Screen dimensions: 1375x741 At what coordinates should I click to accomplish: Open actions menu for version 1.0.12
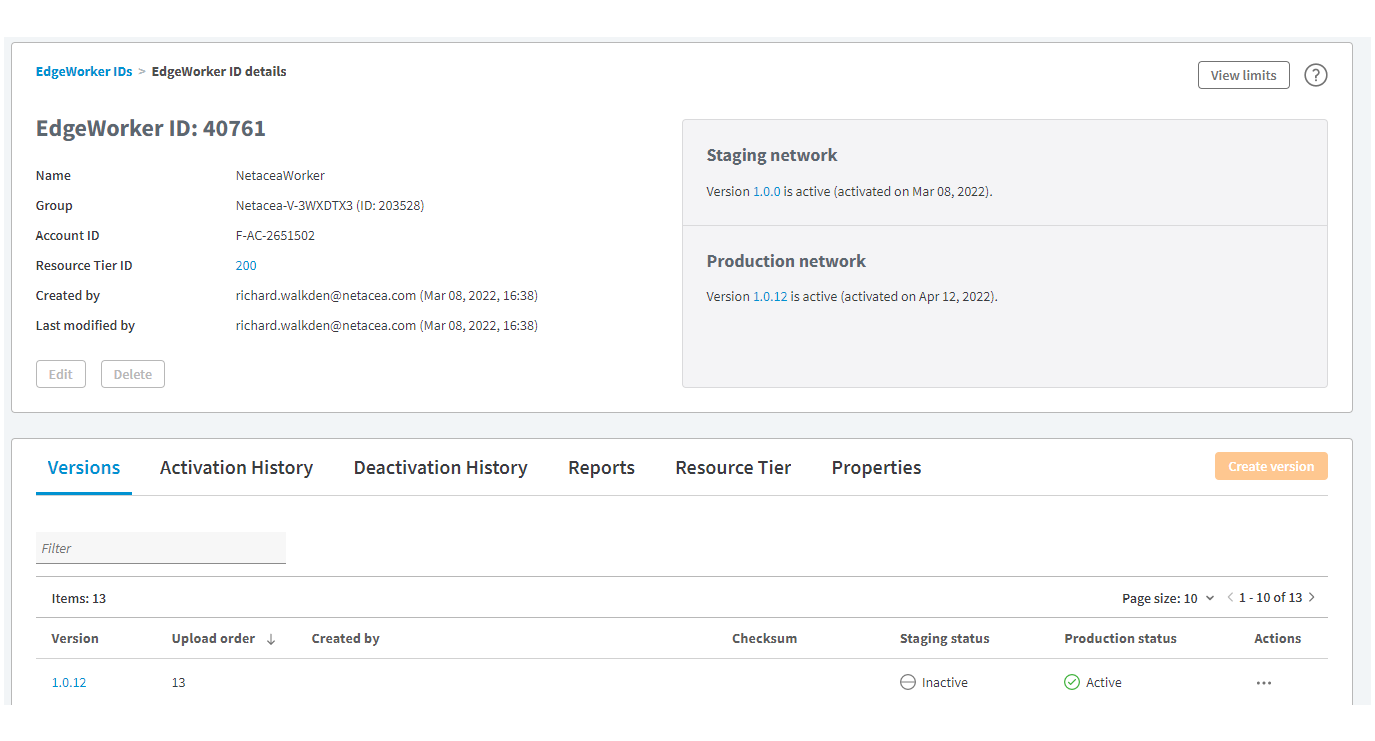1264,683
